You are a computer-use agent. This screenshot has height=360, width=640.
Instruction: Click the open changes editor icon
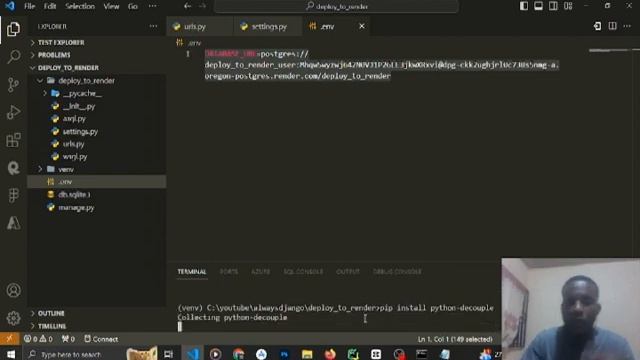coord(597,26)
